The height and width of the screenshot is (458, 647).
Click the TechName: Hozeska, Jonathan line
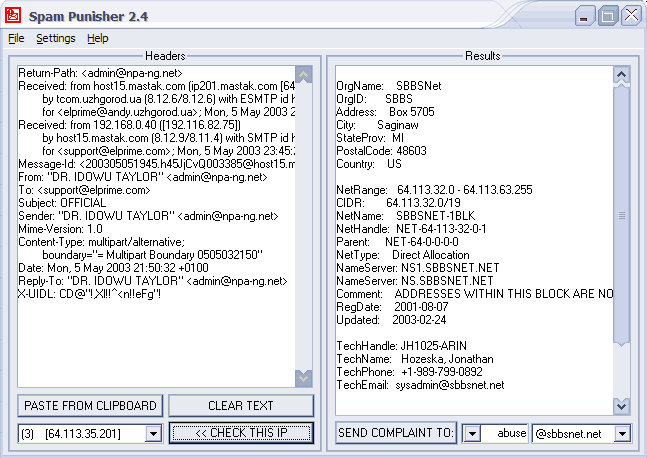(x=415, y=359)
